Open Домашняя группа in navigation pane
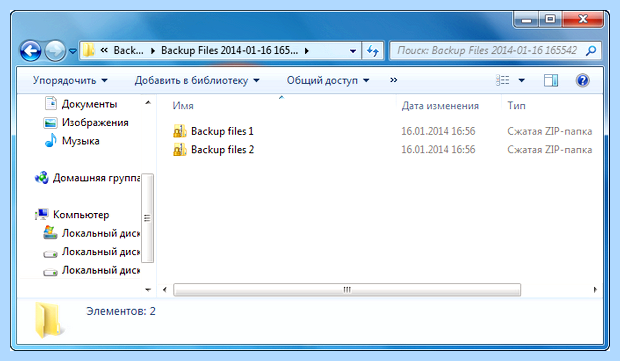Image resolution: width=620 pixels, height=361 pixels. [x=96, y=178]
